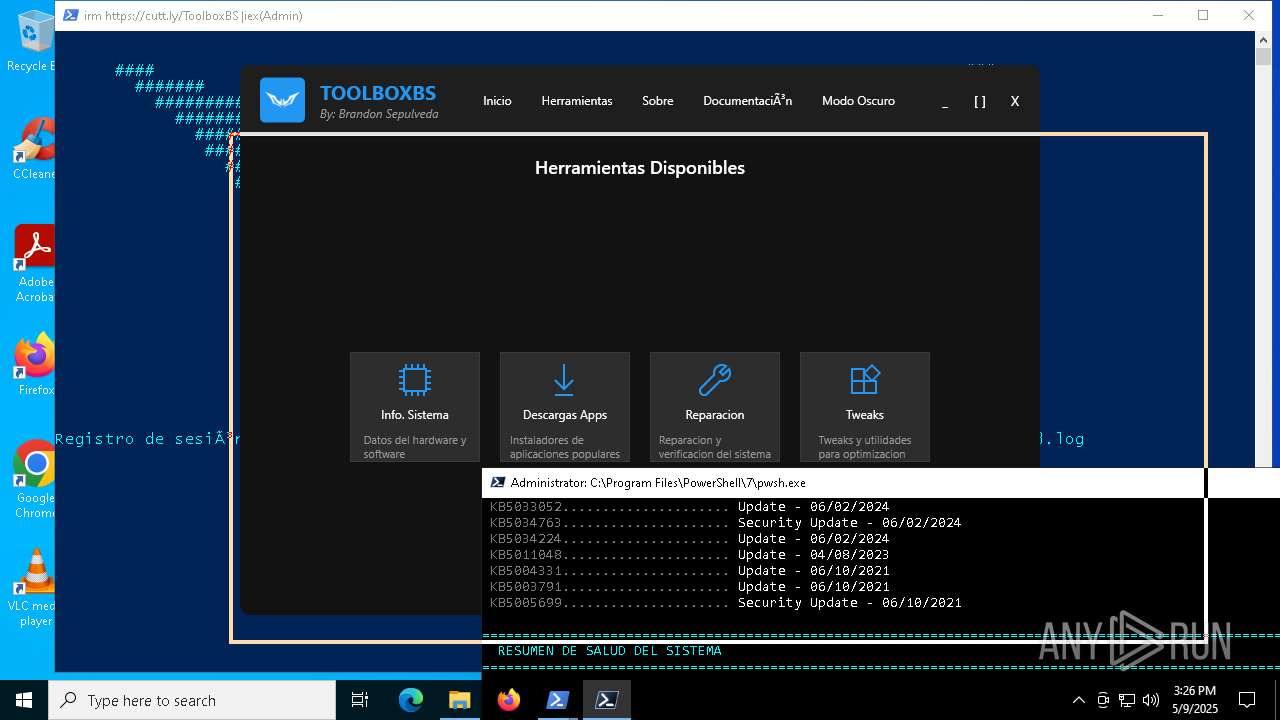Screen dimensions: 1280x720
Task: Open the notification center icon
Action: point(1247,700)
